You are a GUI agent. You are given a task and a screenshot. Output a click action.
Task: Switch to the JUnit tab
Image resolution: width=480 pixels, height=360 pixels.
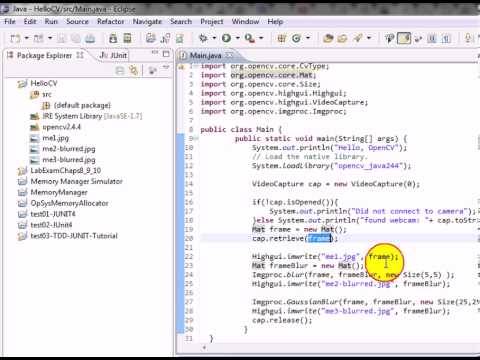(114, 56)
